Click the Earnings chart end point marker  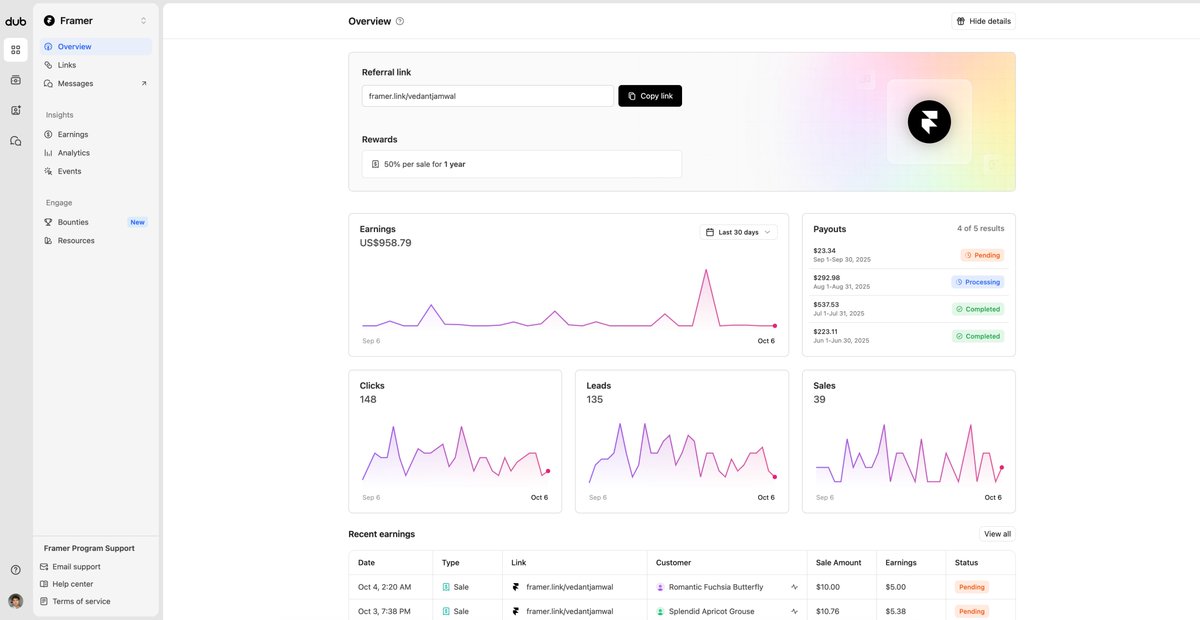coord(774,325)
